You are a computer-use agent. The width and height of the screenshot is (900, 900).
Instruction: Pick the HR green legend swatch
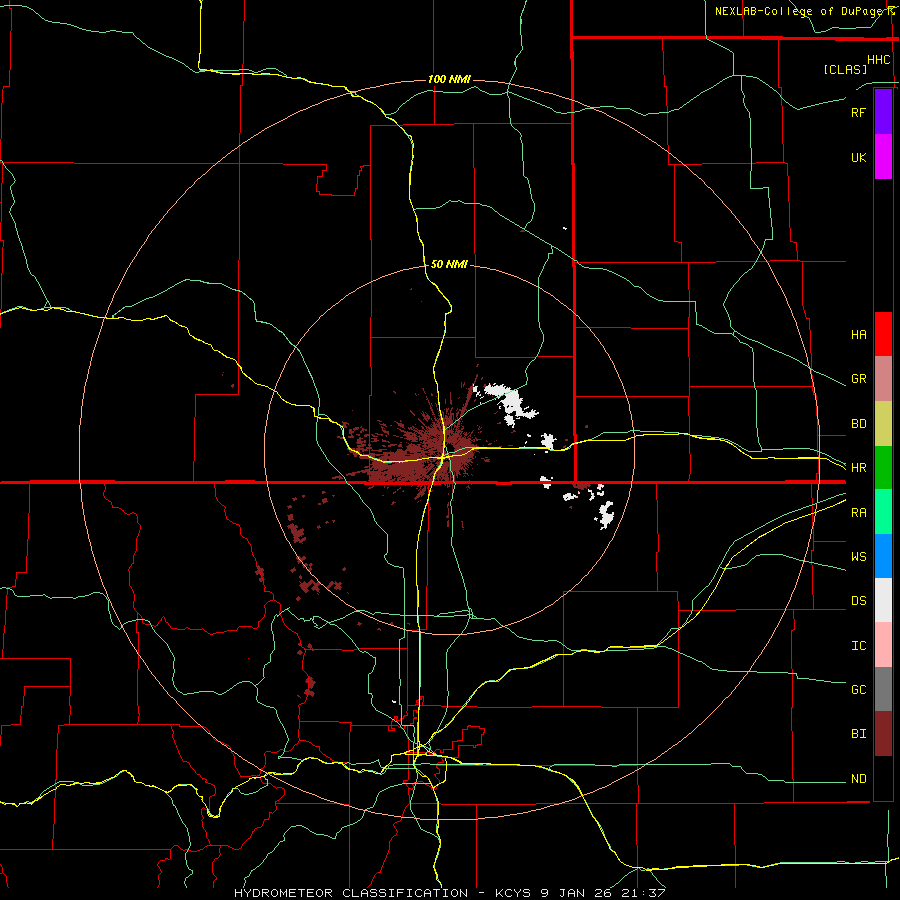(x=883, y=468)
